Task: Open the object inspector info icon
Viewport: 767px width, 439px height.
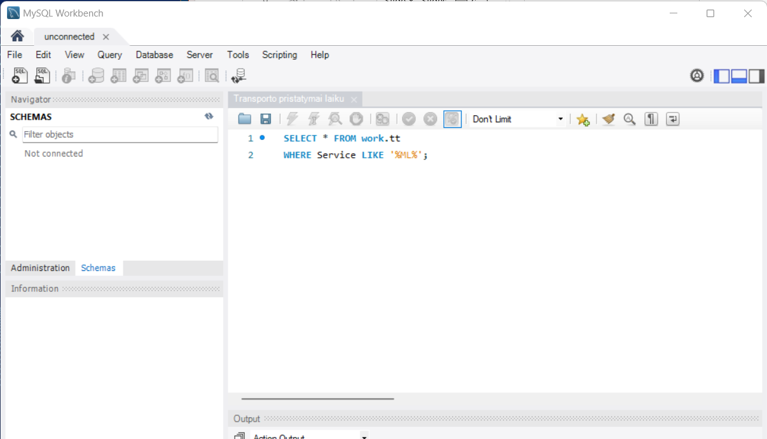Action: coord(68,76)
